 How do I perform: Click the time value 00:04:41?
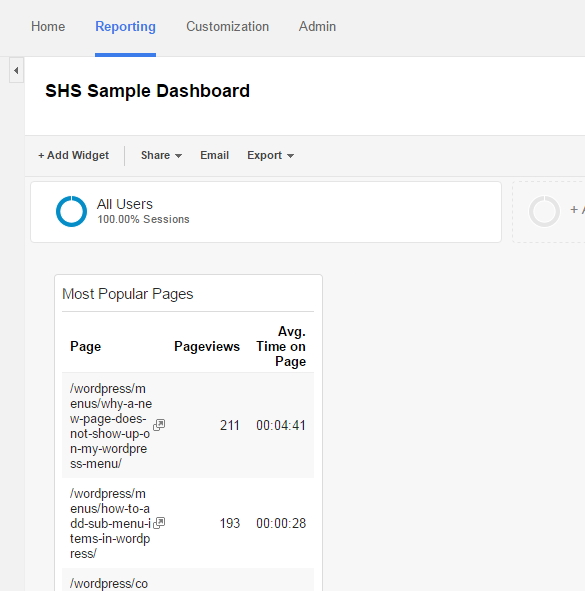point(281,426)
